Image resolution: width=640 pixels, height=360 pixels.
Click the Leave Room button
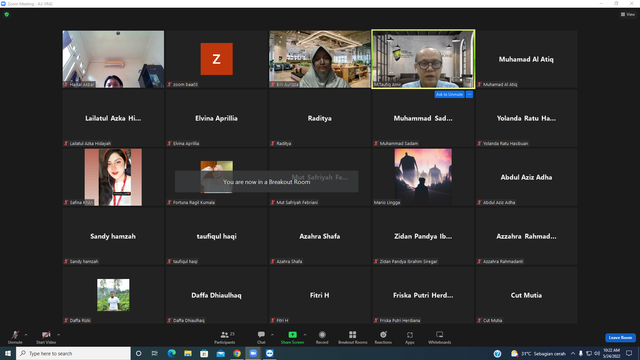coord(620,338)
